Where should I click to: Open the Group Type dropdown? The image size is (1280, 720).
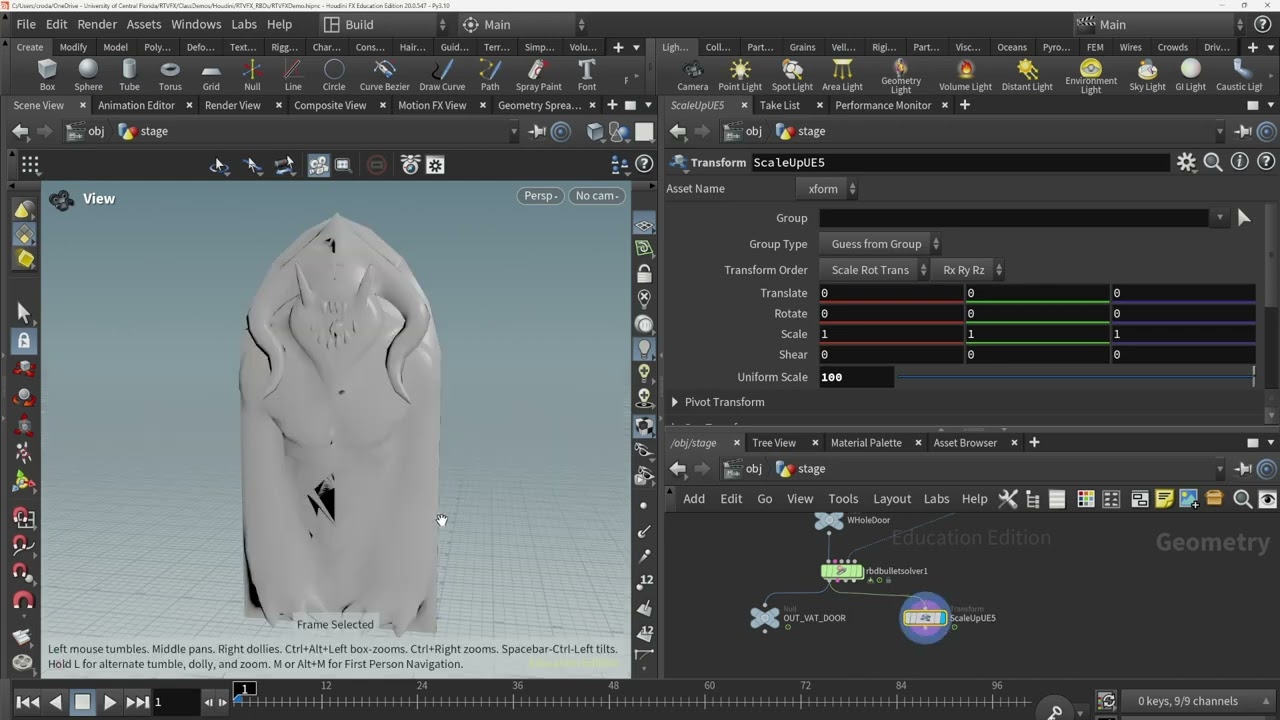(881, 244)
